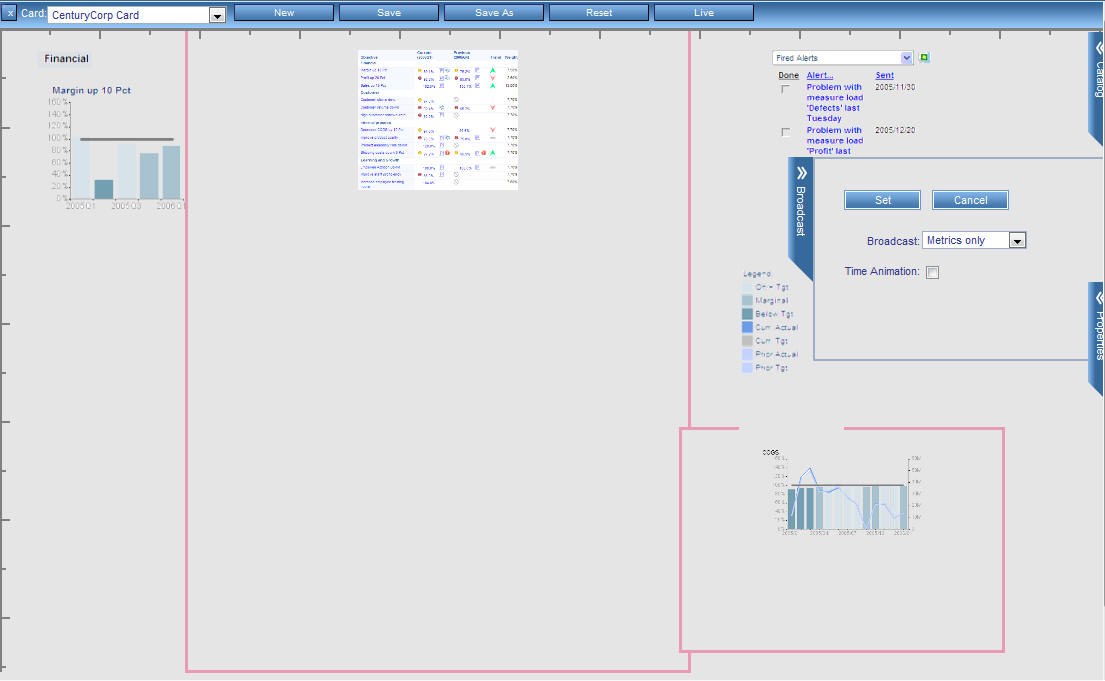Click the Financial section label
1105x681 pixels.
point(66,59)
